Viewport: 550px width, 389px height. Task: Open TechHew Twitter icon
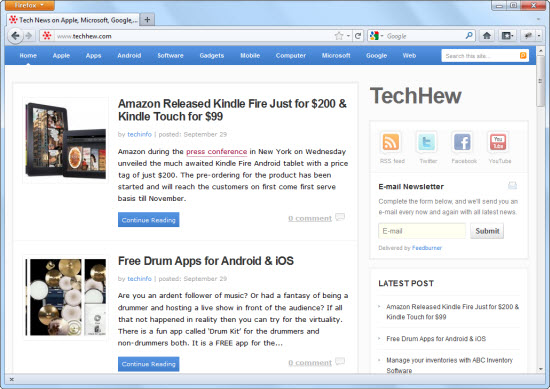[x=427, y=142]
